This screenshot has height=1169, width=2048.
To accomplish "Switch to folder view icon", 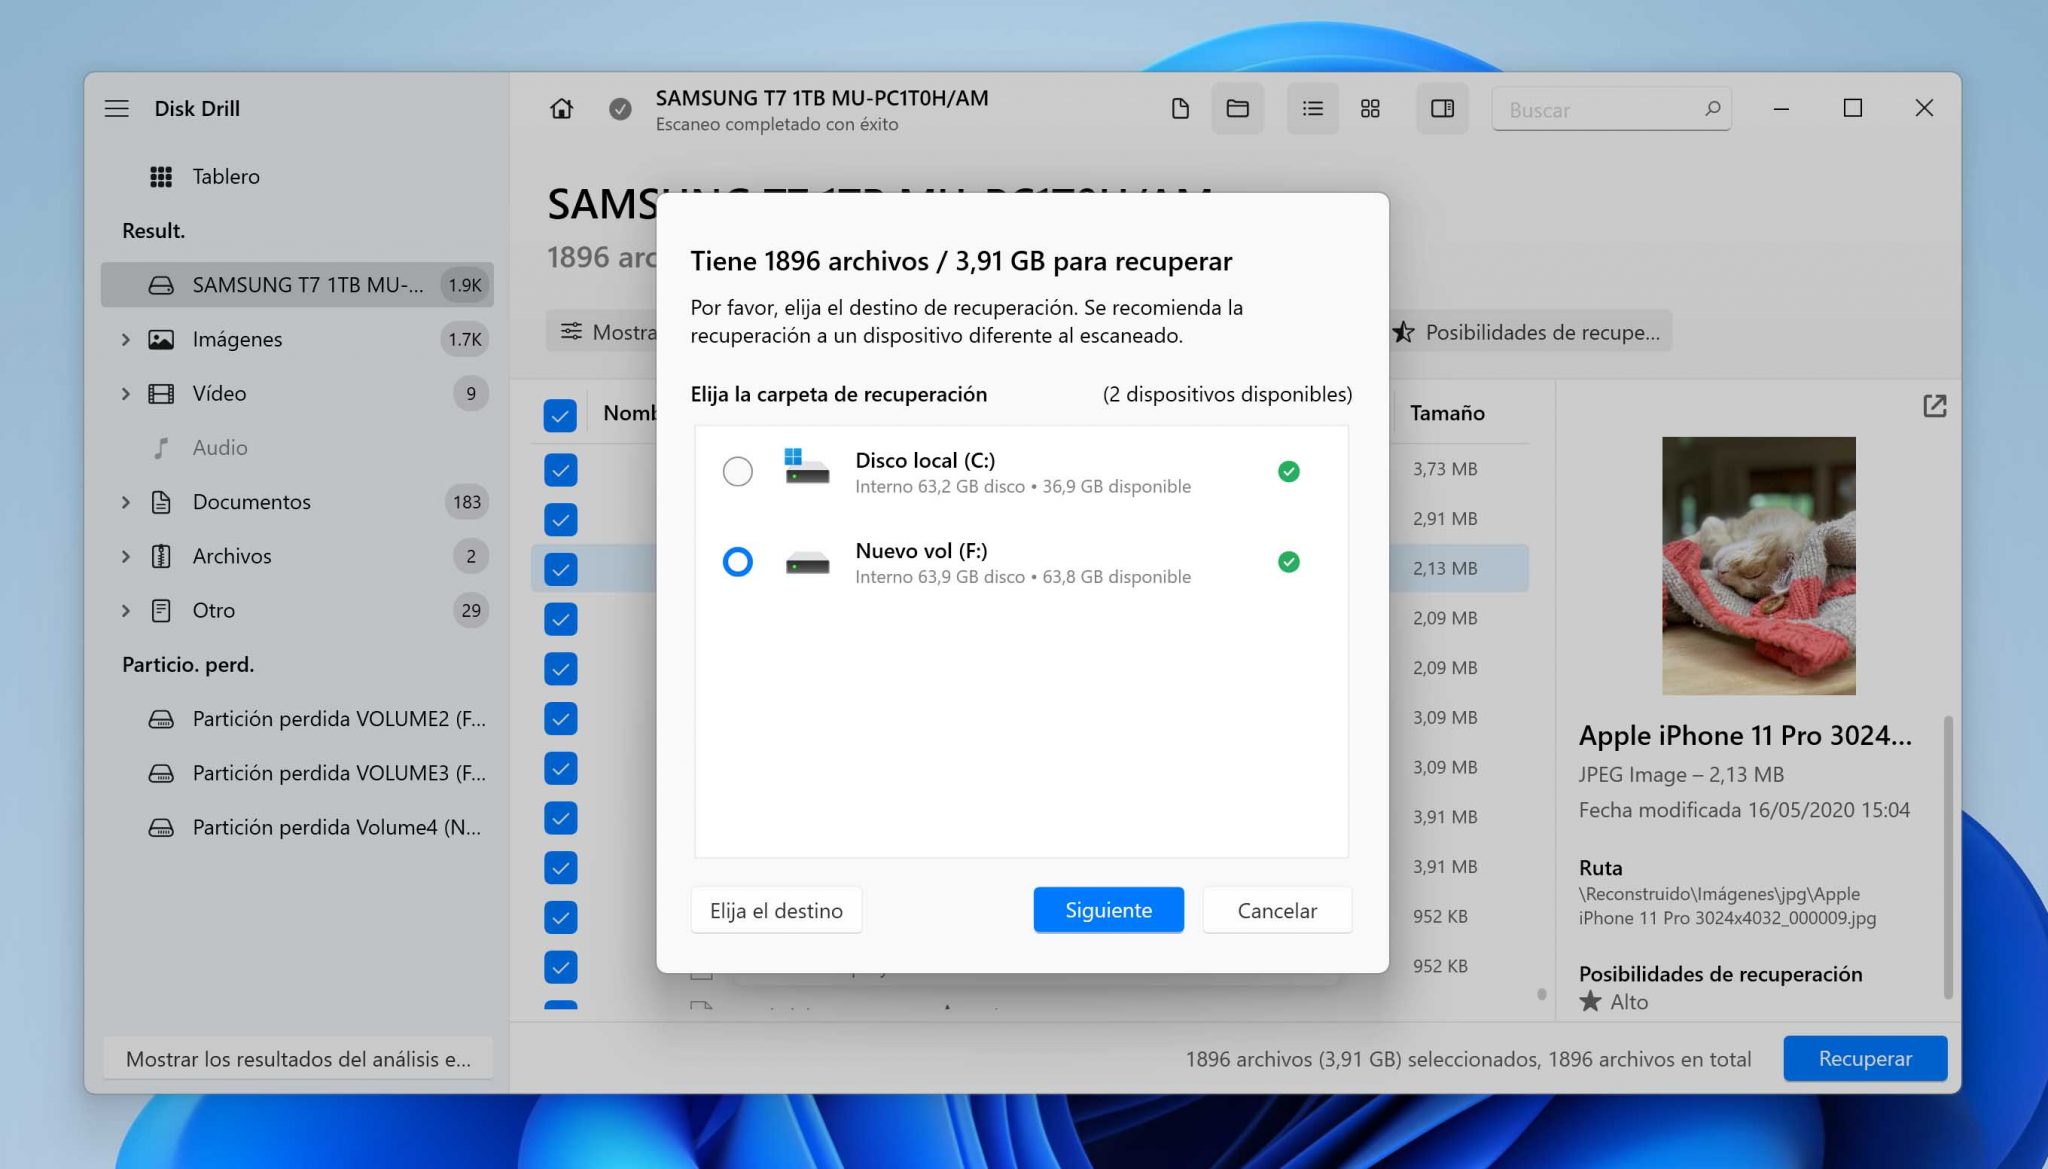I will pyautogui.click(x=1237, y=108).
